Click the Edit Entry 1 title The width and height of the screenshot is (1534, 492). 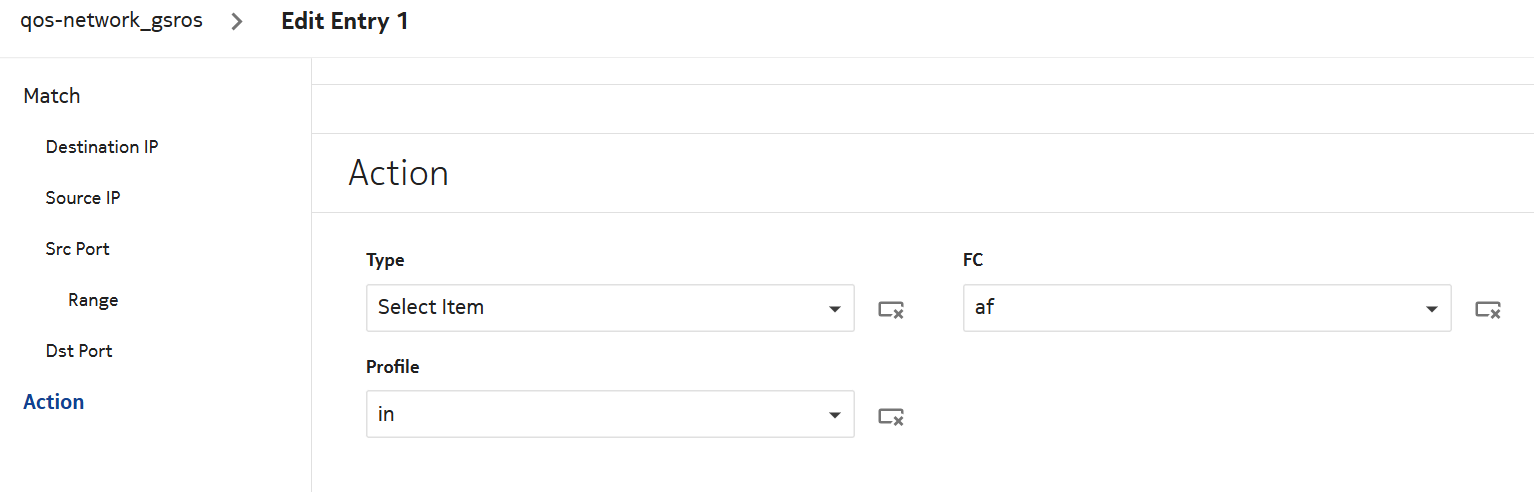pyautogui.click(x=345, y=22)
